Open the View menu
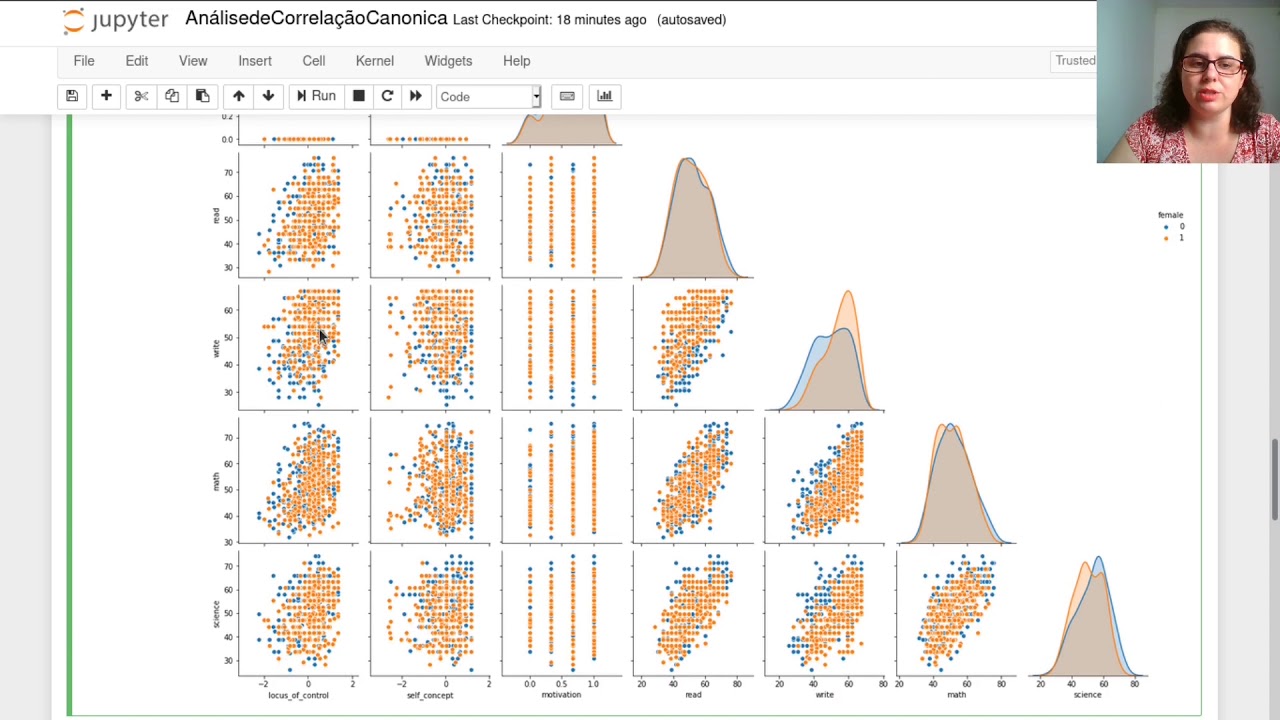 click(x=193, y=61)
